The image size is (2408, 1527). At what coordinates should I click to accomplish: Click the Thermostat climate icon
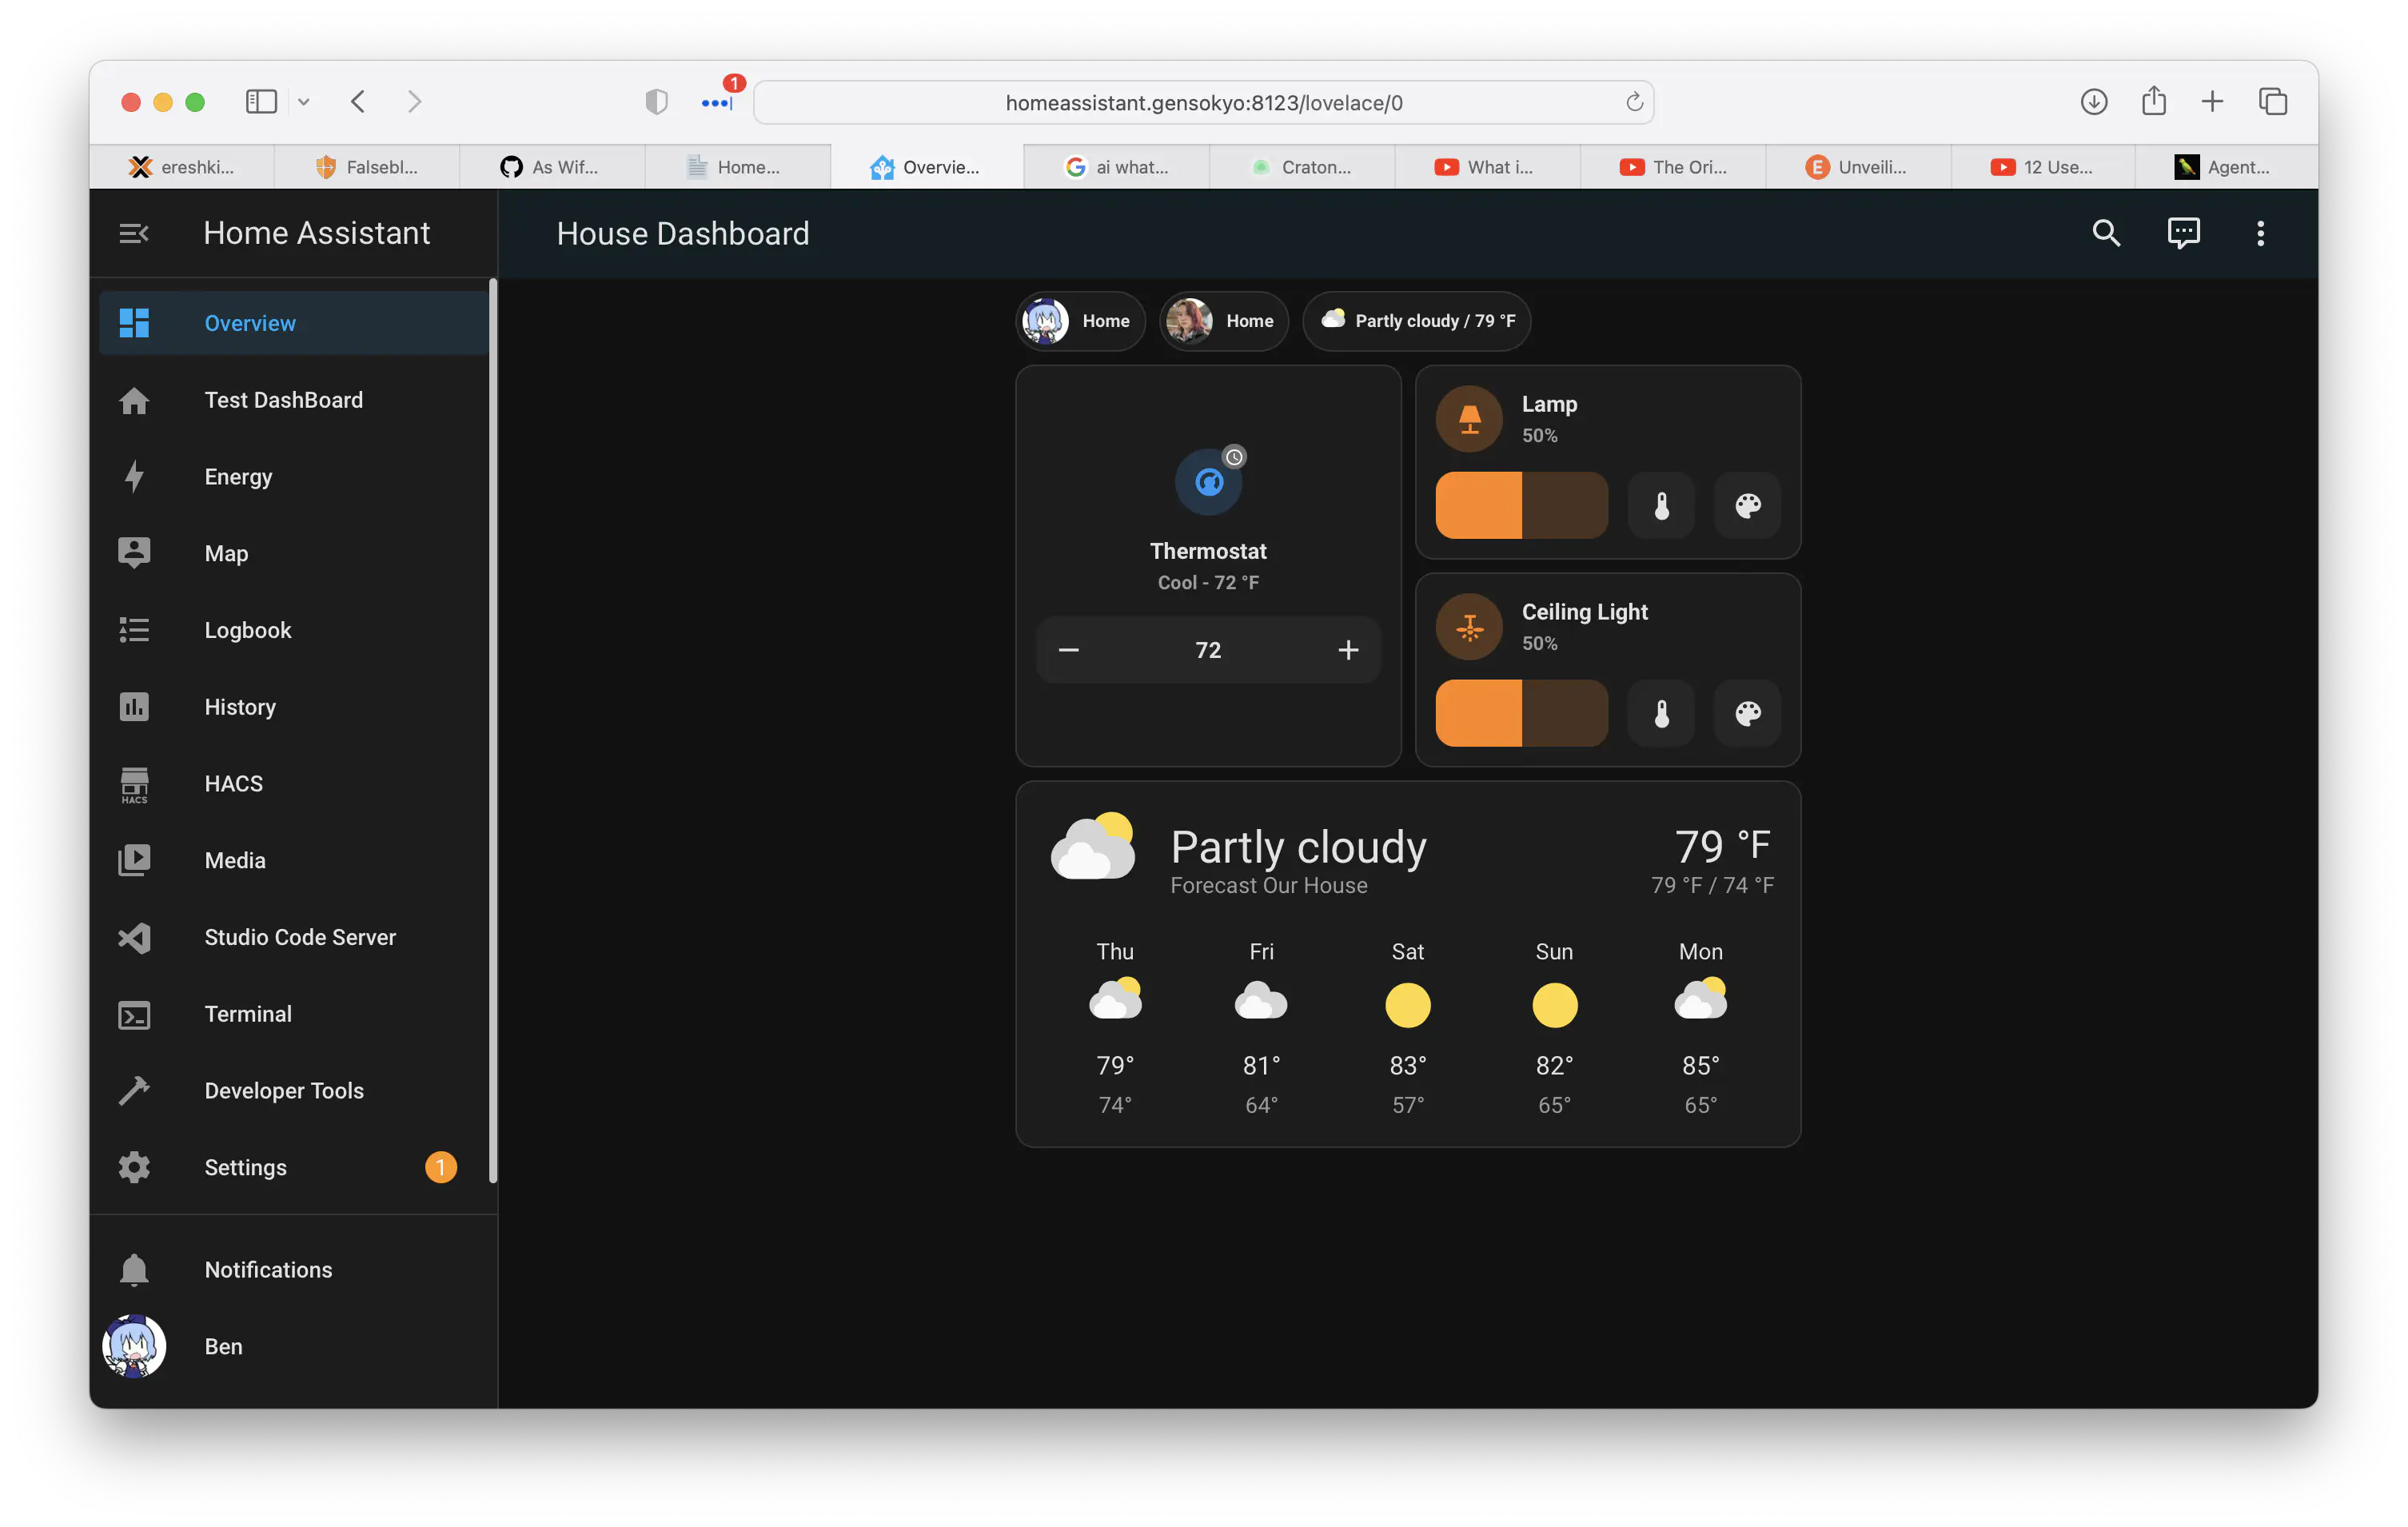[1208, 482]
